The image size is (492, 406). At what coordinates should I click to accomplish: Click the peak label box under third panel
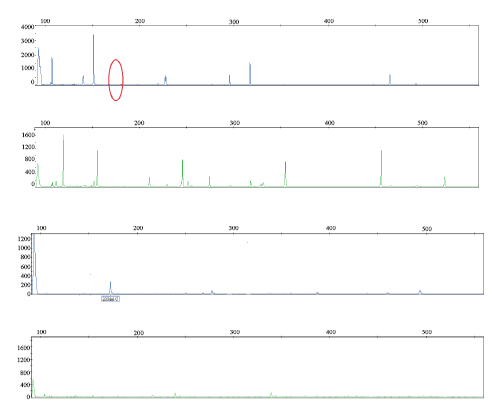coord(110,299)
